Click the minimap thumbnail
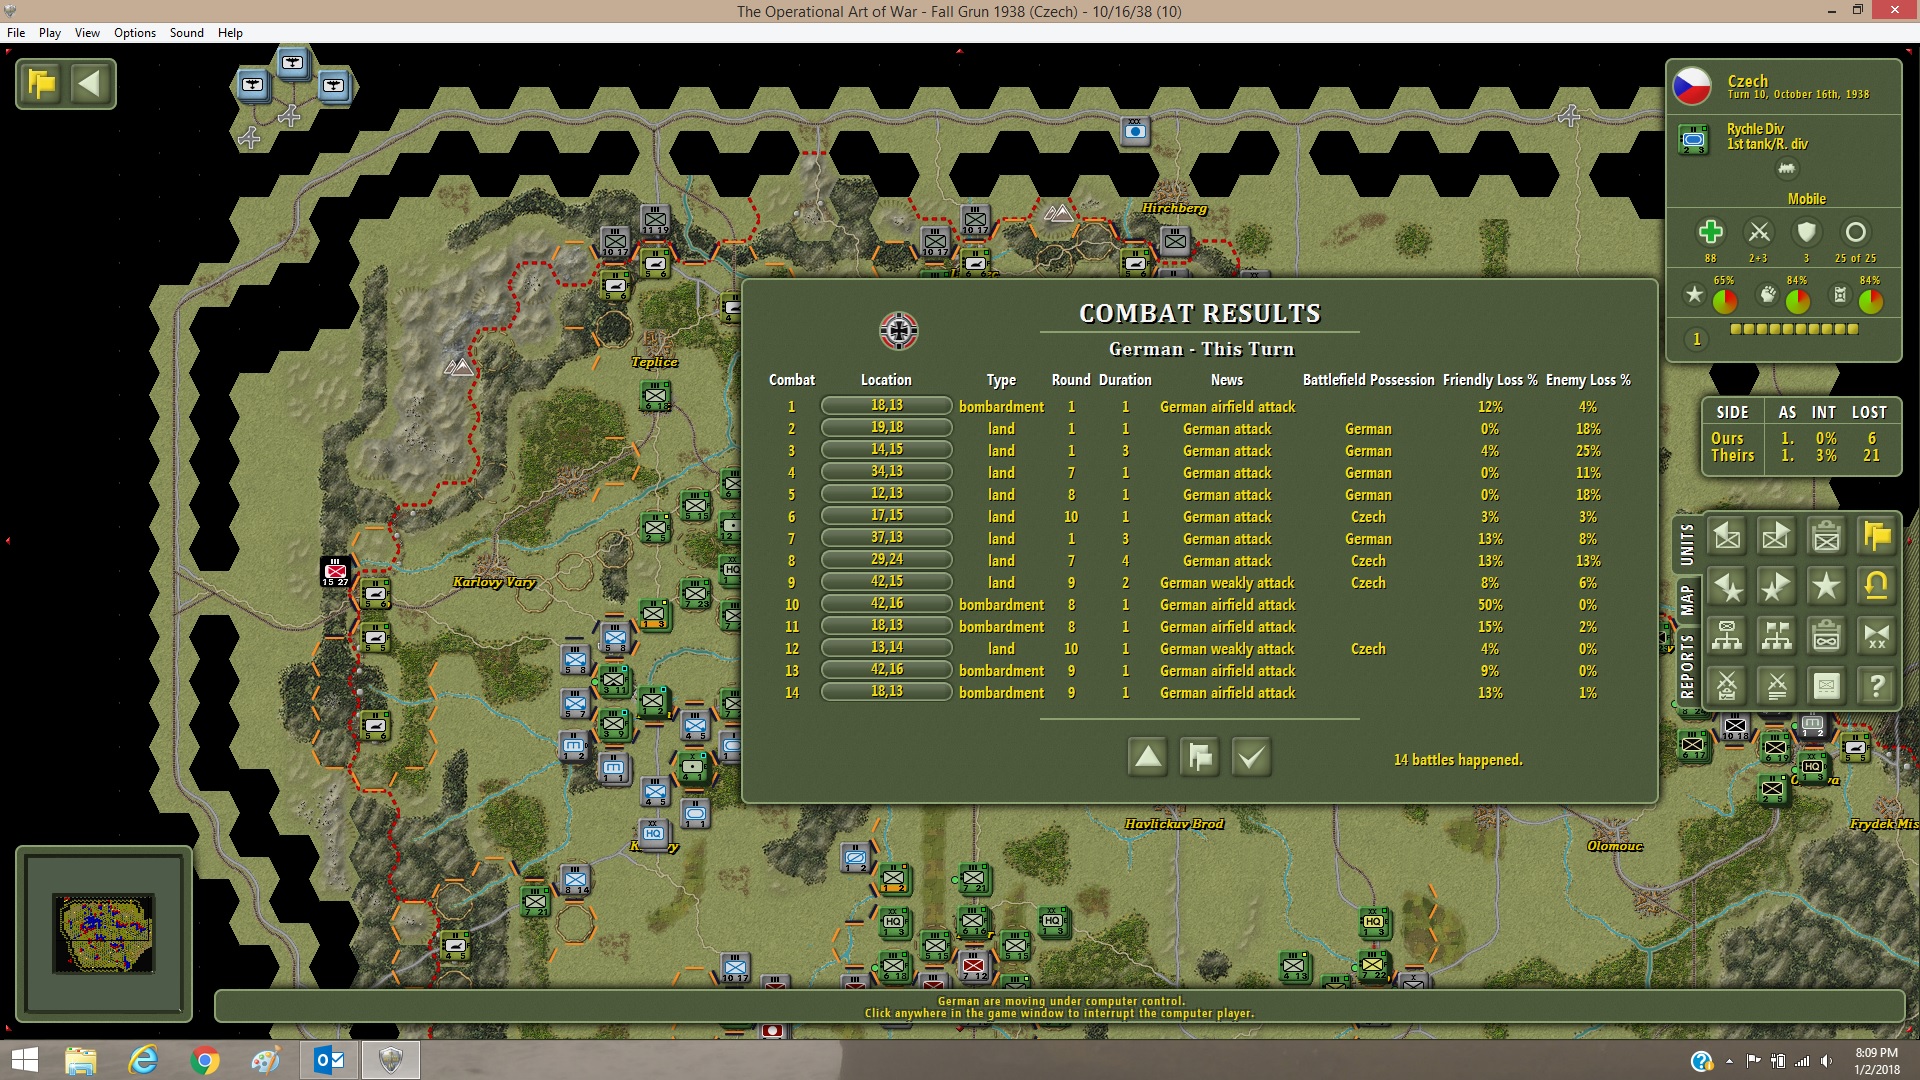1920x1080 pixels. coord(104,932)
